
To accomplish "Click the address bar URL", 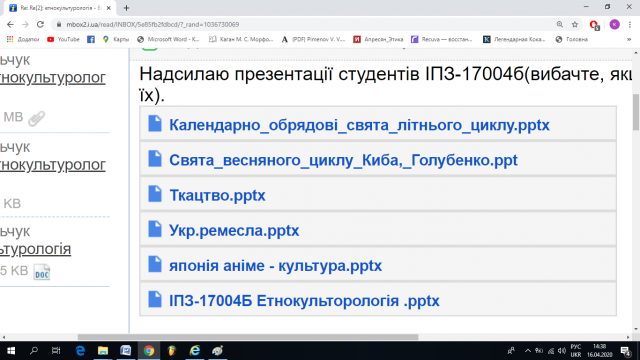I will [153, 24].
